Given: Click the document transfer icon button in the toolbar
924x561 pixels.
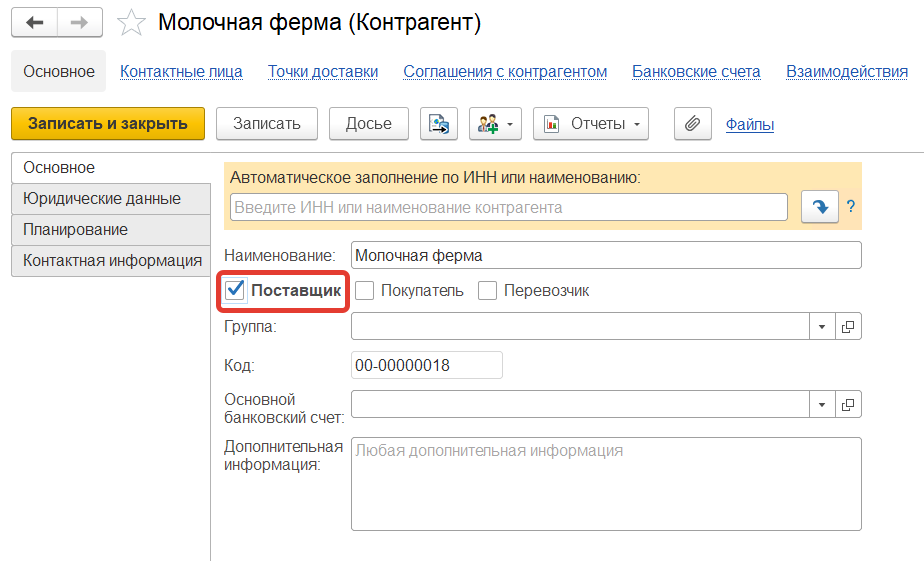Looking at the screenshot, I should (439, 124).
